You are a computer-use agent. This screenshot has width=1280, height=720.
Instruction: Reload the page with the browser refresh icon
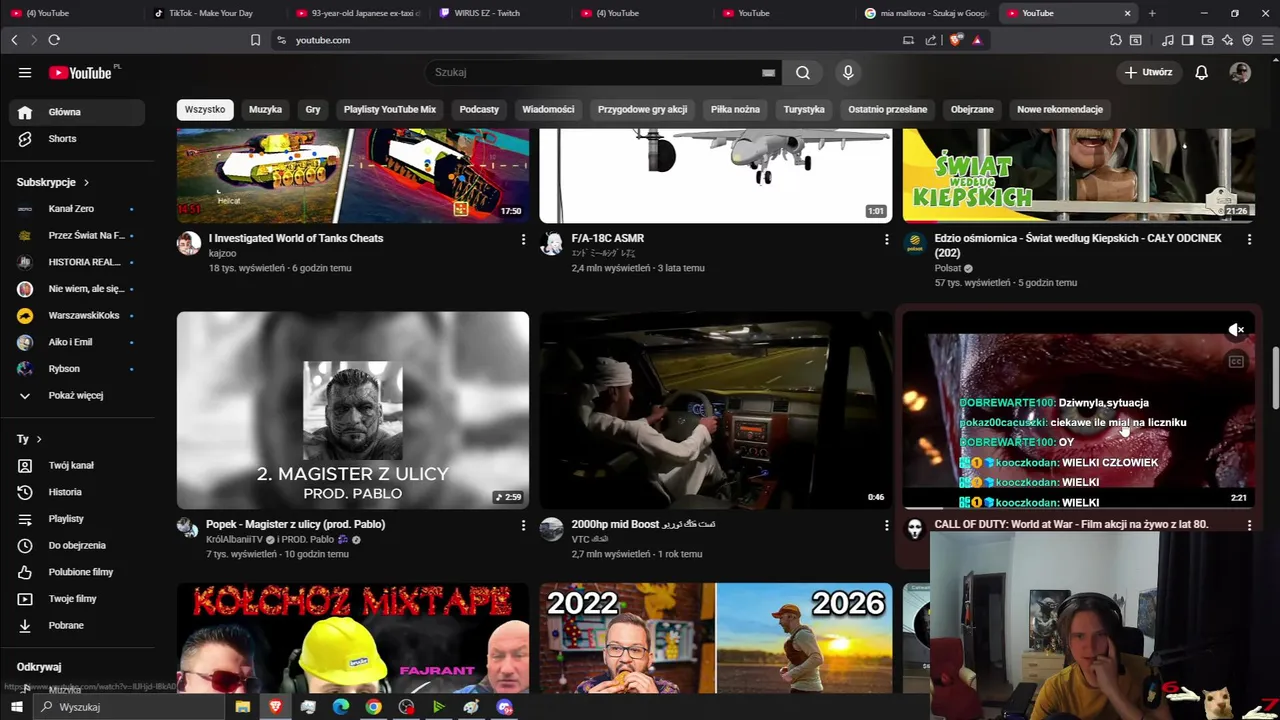pos(54,40)
